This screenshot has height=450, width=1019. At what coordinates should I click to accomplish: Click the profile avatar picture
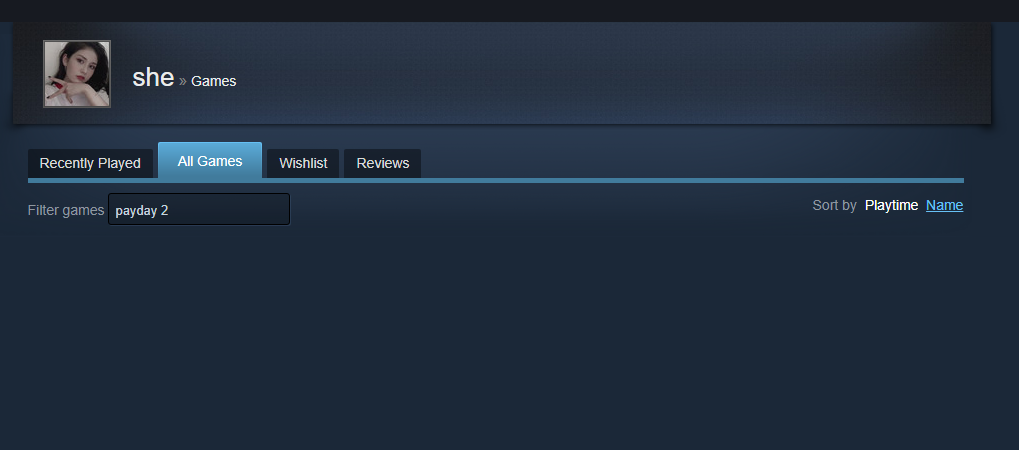(77, 73)
